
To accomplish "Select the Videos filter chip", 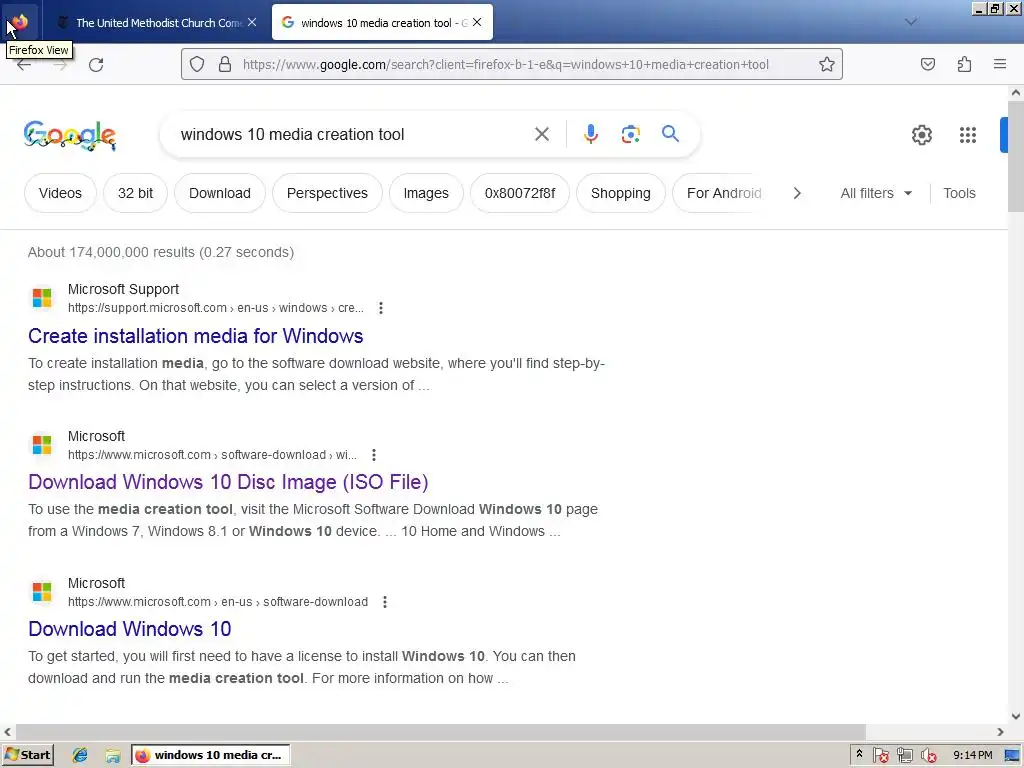I will pyautogui.click(x=60, y=193).
